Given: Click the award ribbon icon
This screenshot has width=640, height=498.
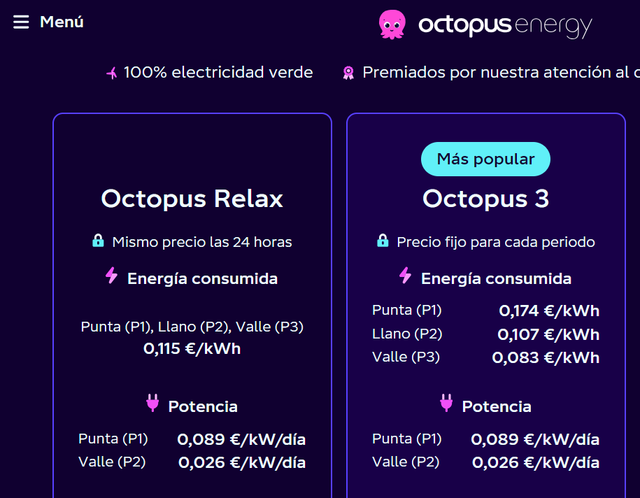Looking at the screenshot, I should coord(348,73).
